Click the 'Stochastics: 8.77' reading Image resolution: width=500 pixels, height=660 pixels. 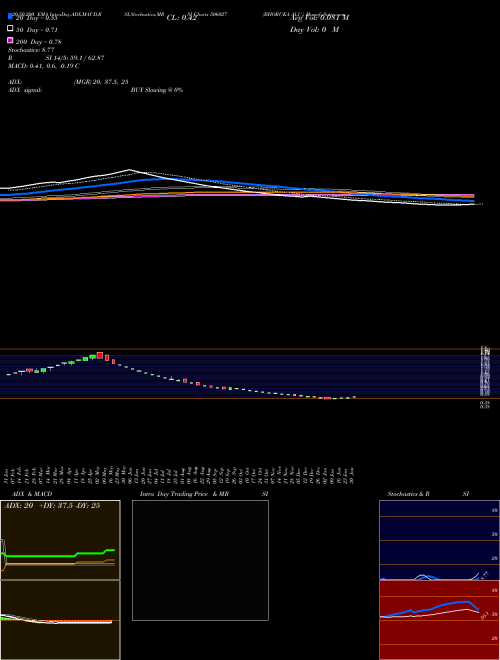[32, 50]
